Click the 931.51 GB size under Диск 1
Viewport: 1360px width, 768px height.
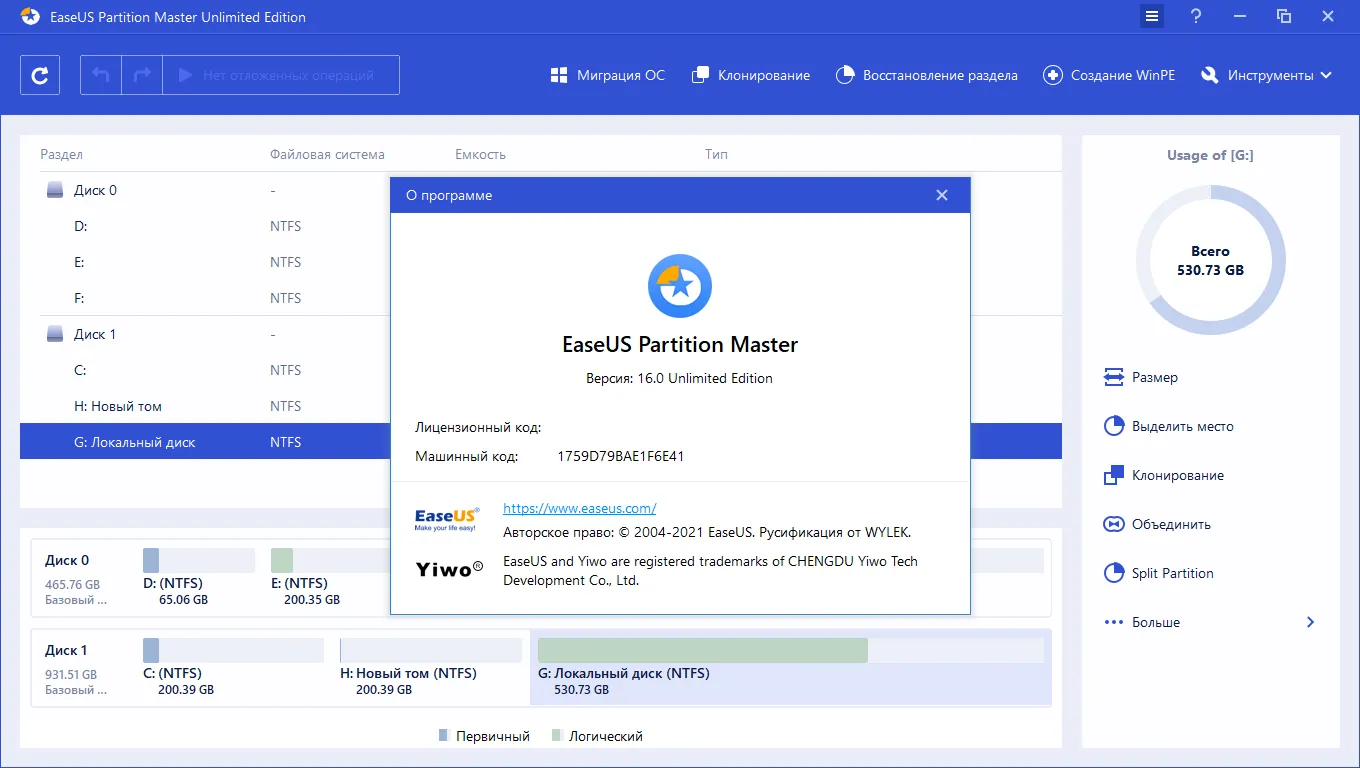[x=72, y=674]
